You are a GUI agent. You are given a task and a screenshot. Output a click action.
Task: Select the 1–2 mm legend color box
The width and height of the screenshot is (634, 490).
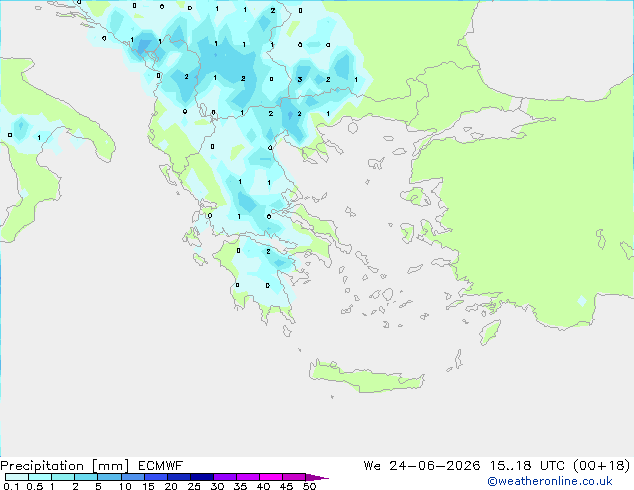point(63,477)
